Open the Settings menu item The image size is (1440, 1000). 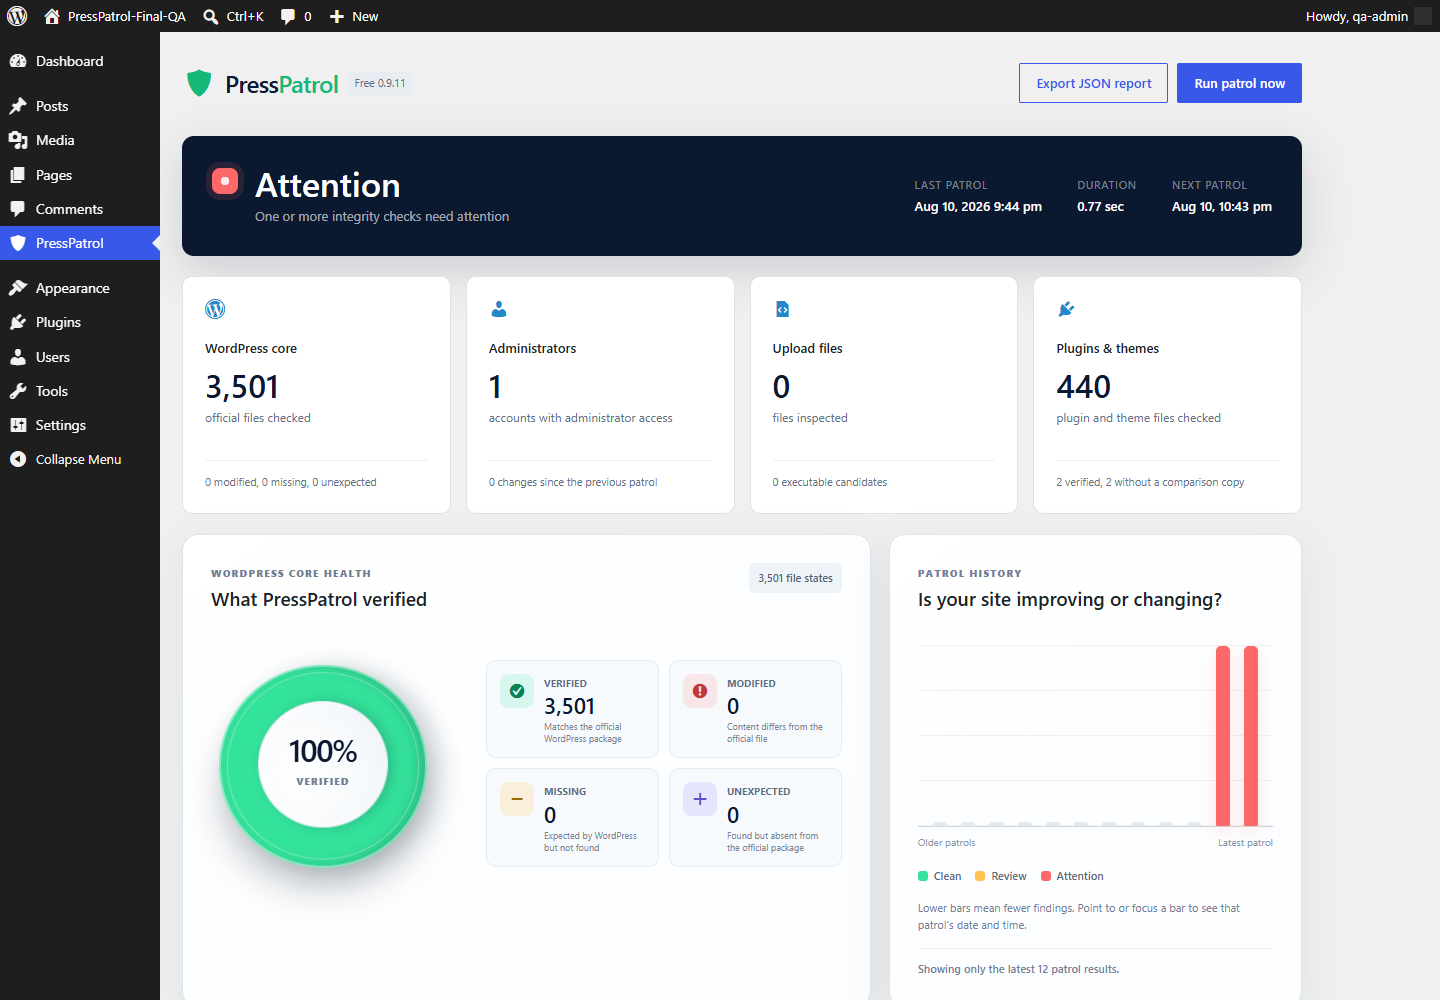[80, 425]
